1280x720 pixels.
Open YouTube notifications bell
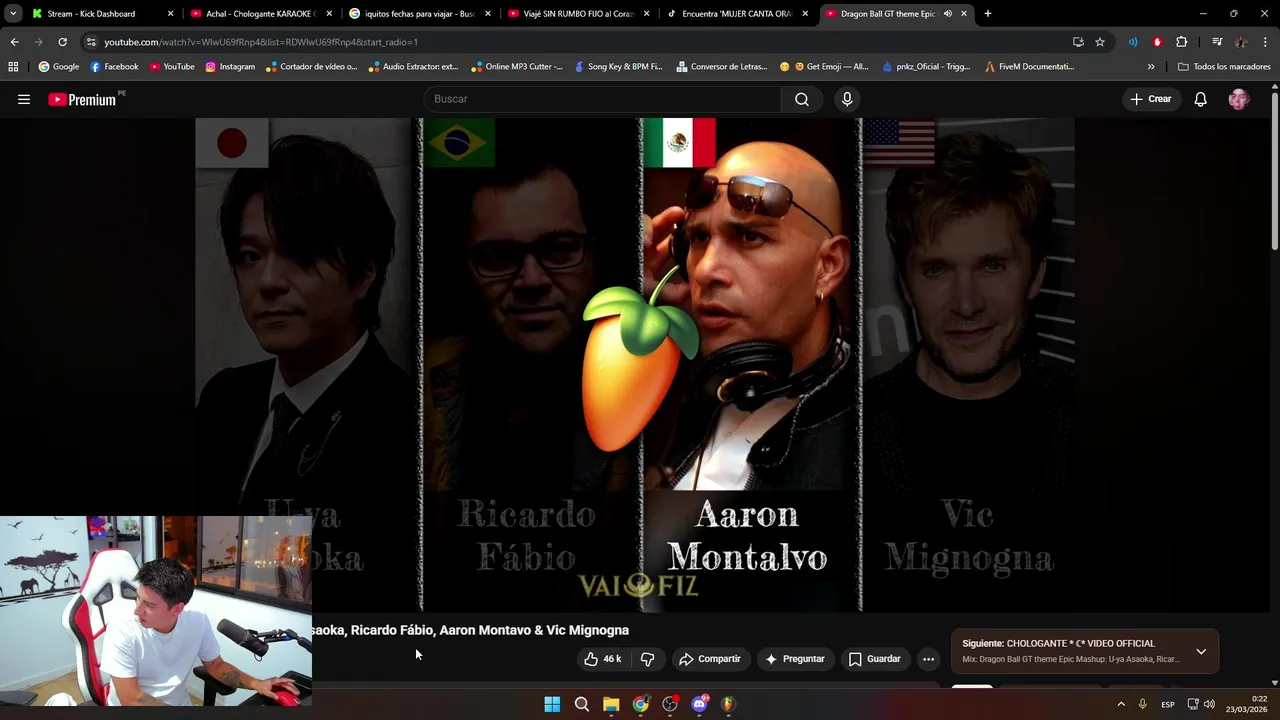(x=1201, y=99)
